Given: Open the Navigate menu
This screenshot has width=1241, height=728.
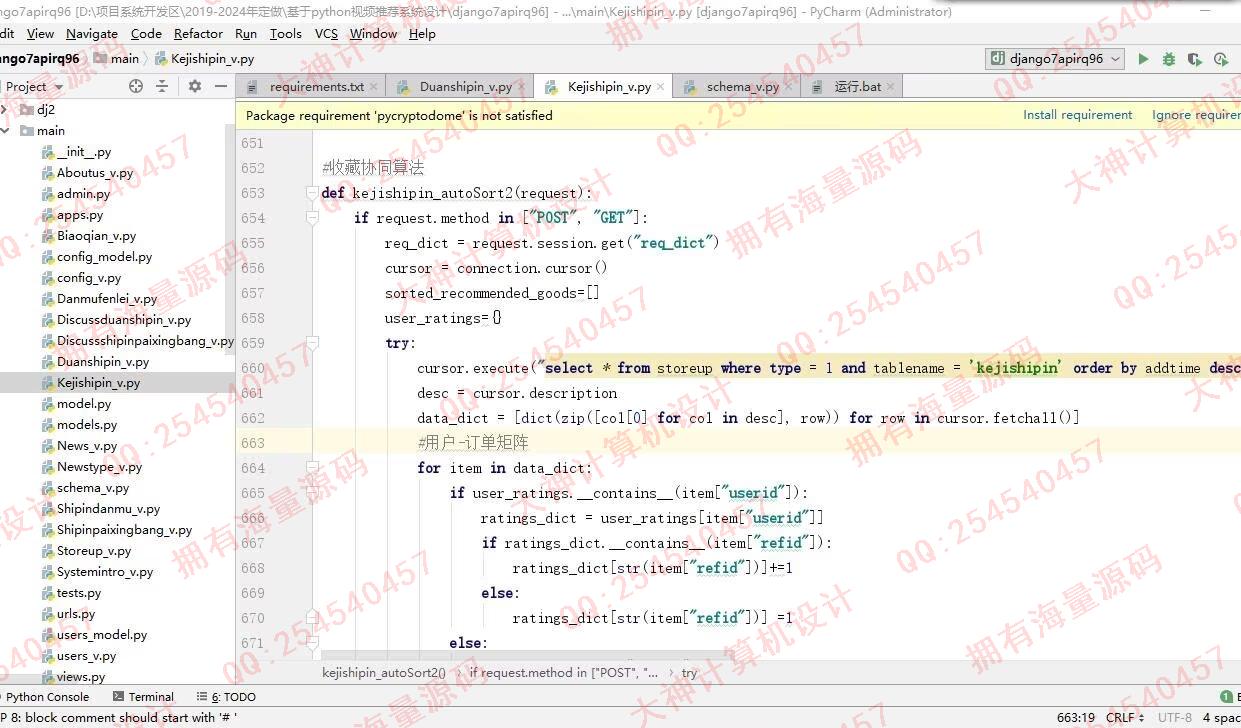Looking at the screenshot, I should tap(92, 34).
